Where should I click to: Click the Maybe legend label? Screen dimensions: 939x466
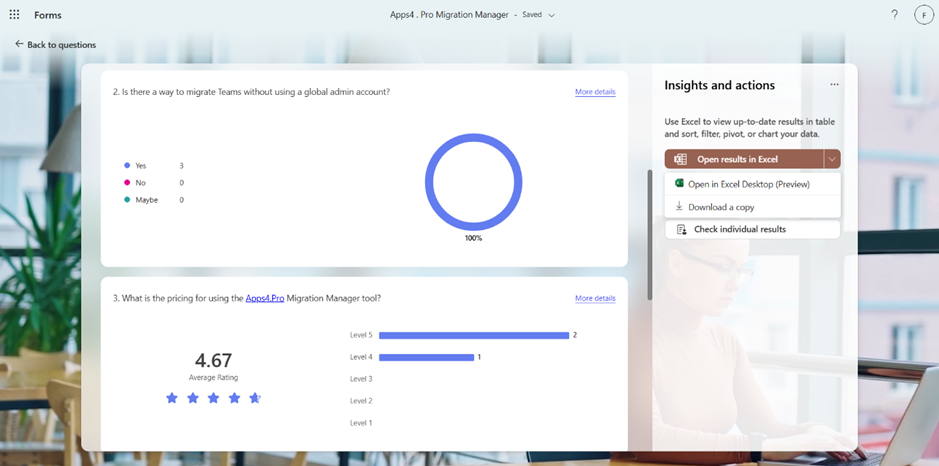[147, 200]
